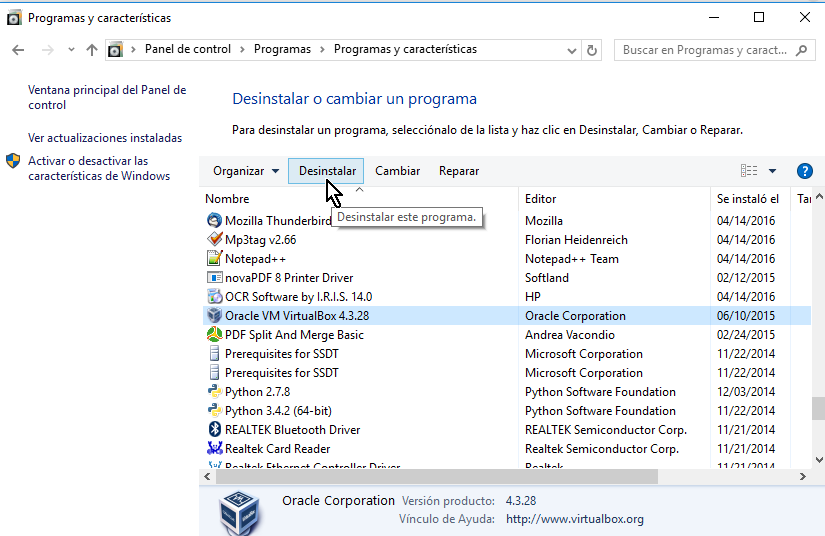Select the first Prerequisites for SSDT icon
The width and height of the screenshot is (825, 536).
click(214, 353)
